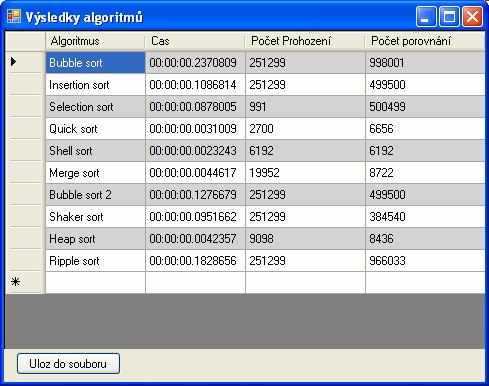489x386 pixels.
Task: Select the Heap sort row header
Action: tap(25, 239)
